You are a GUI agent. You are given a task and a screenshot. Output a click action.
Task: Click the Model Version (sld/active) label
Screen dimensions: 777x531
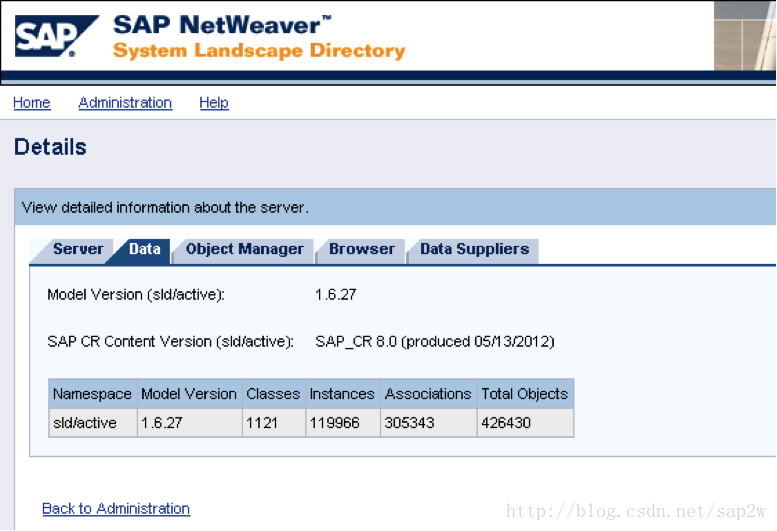tap(136, 295)
